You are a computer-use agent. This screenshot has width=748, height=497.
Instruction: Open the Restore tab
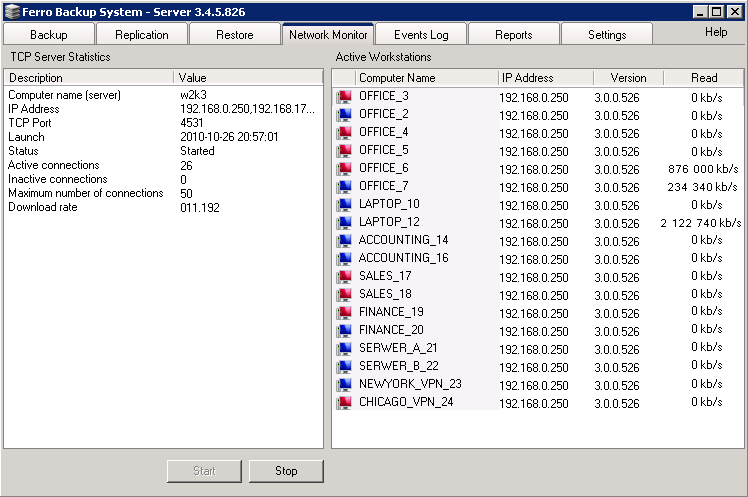(x=235, y=35)
